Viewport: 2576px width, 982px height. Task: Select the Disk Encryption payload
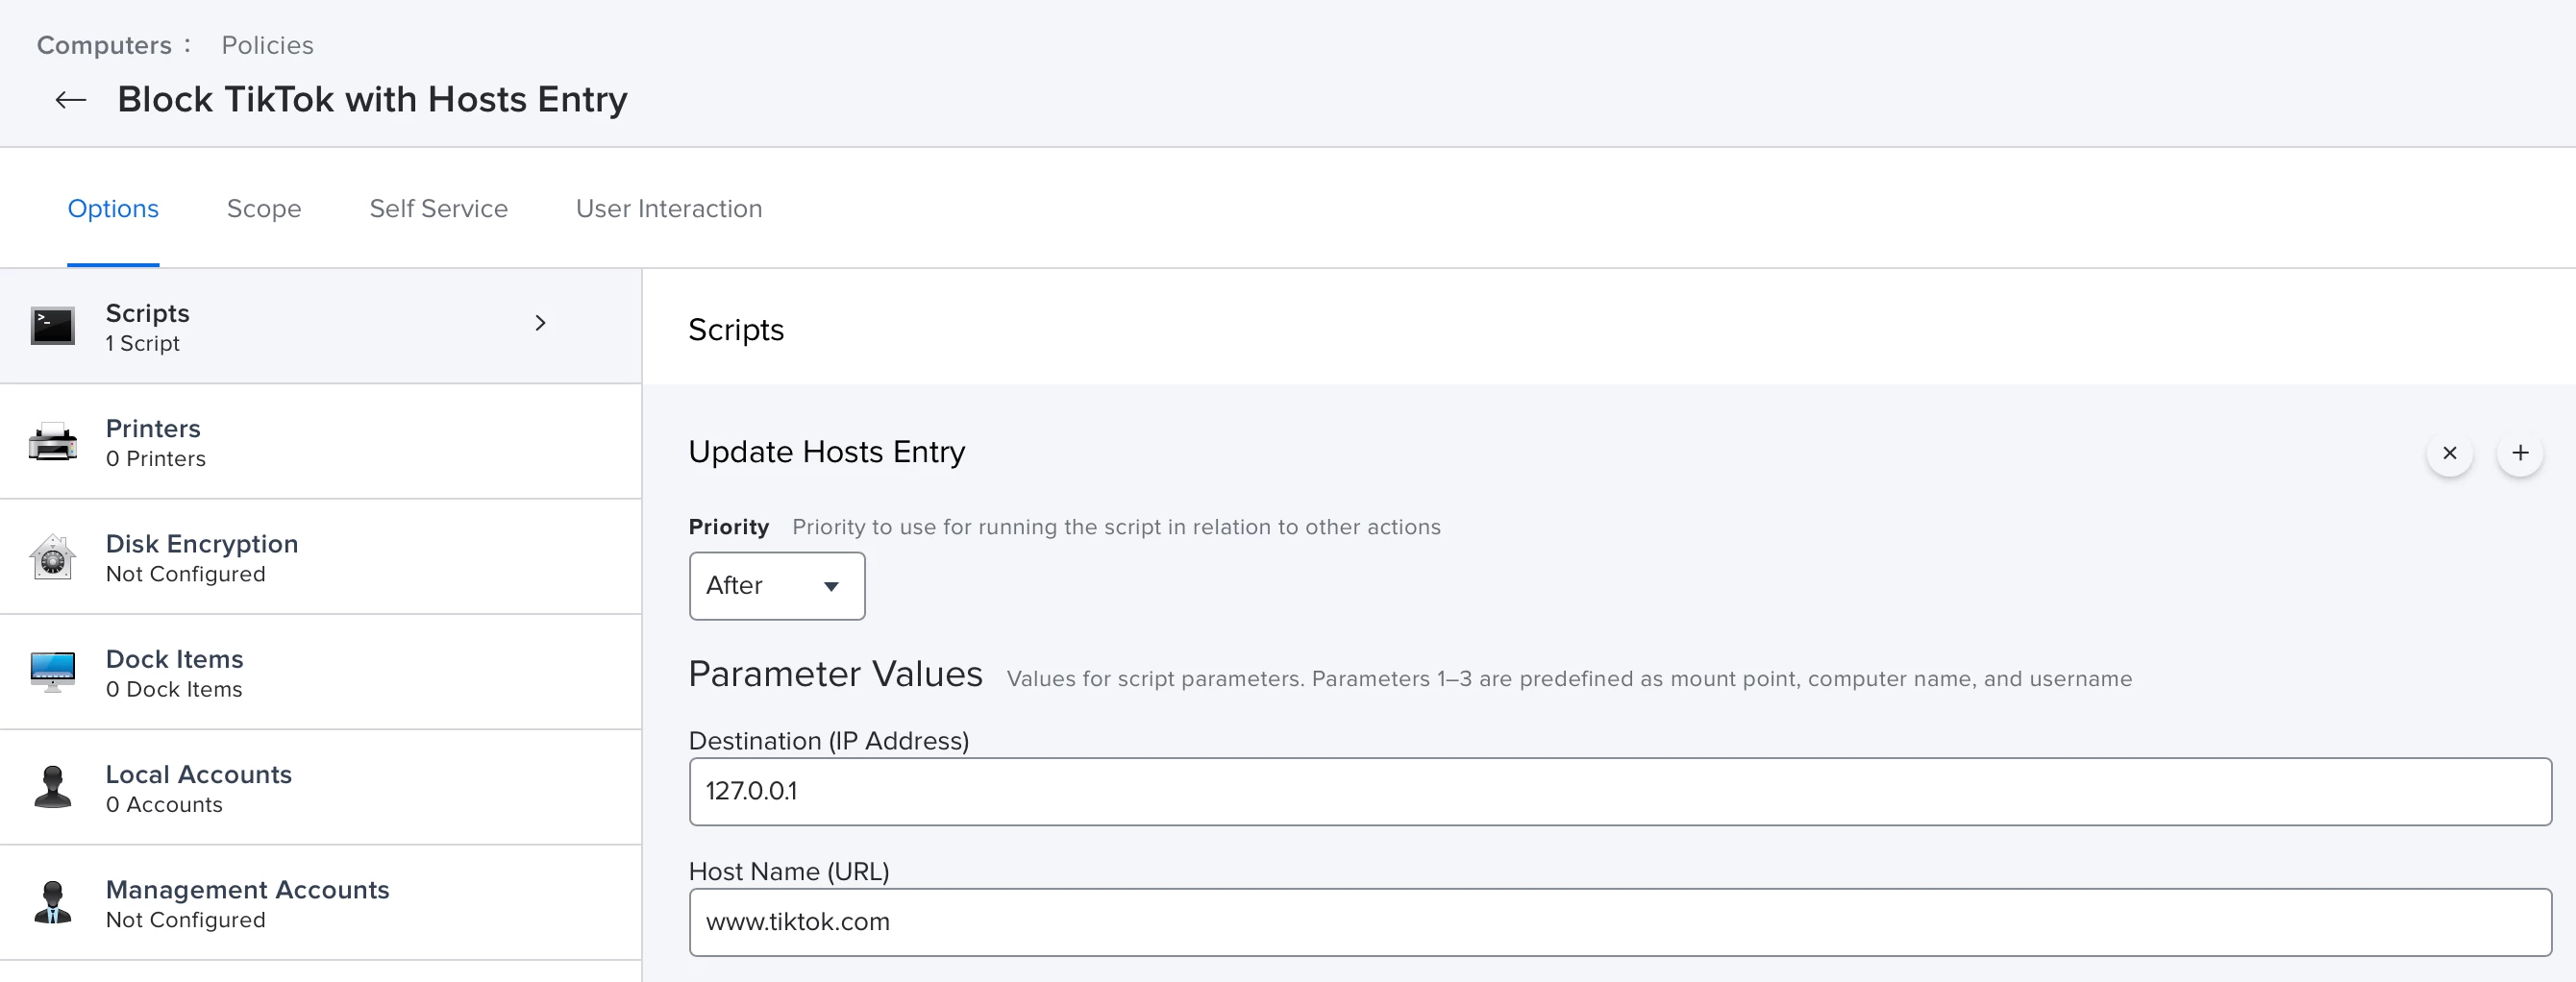tap(320, 557)
